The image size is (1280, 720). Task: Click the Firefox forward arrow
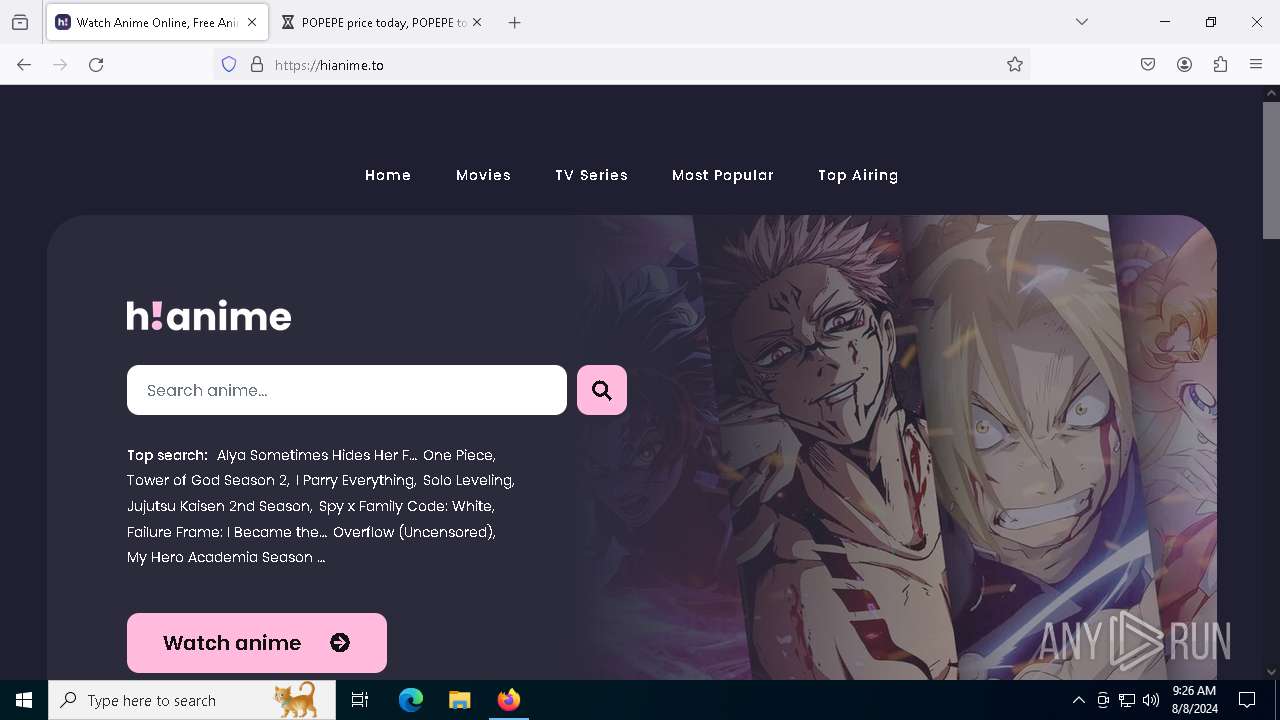coord(60,65)
